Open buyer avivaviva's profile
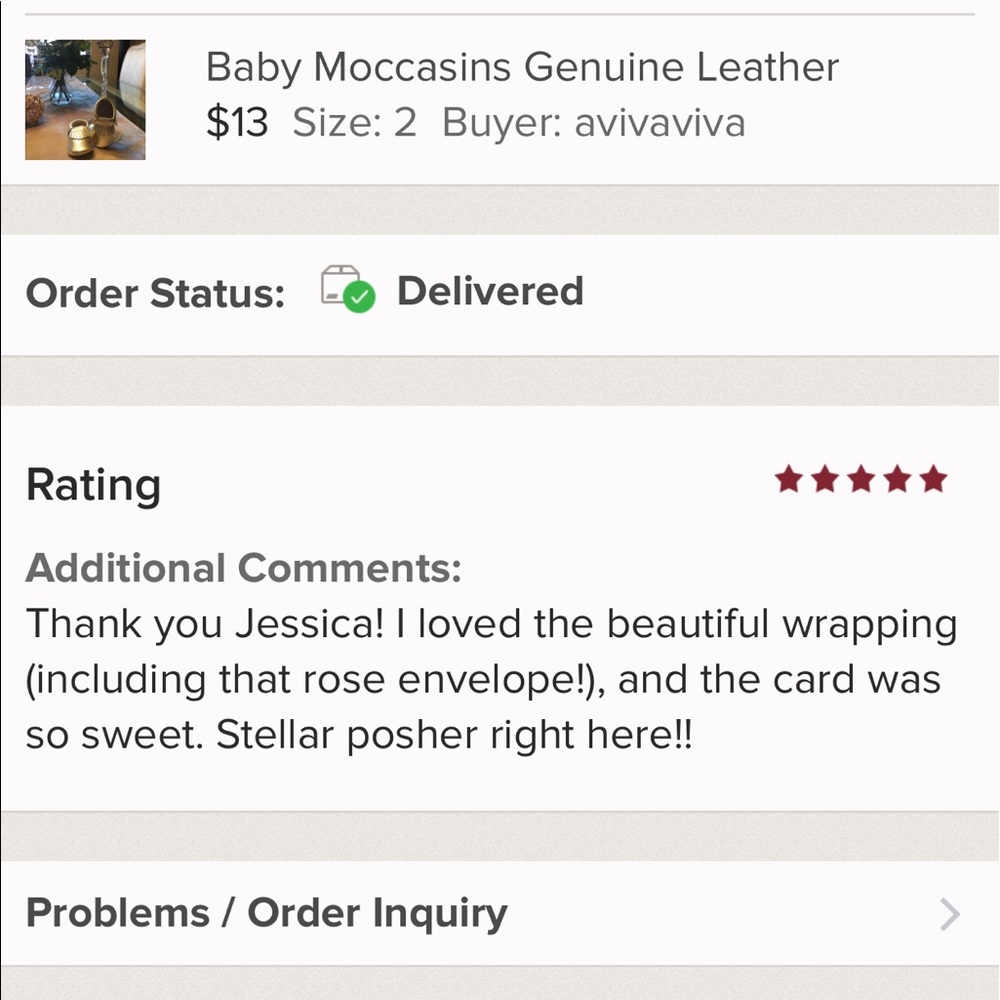 click(x=659, y=123)
